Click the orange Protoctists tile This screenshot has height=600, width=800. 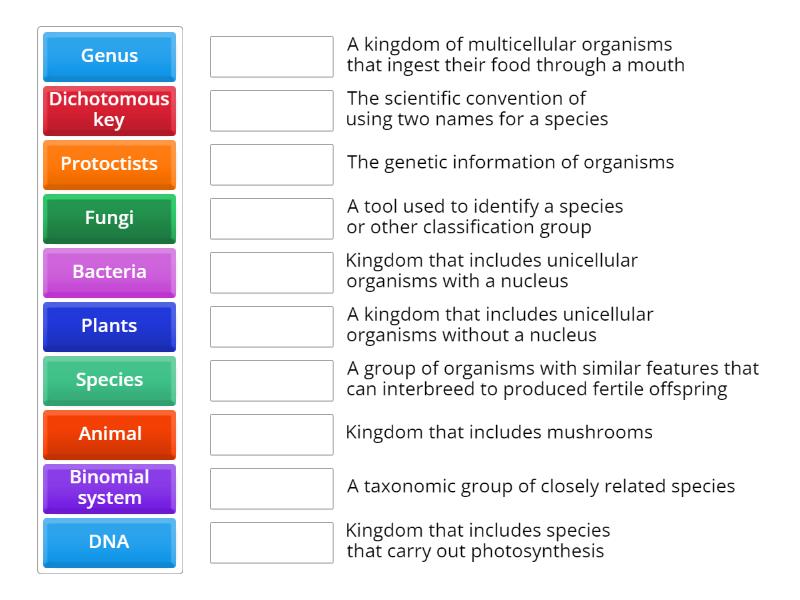[x=110, y=164]
